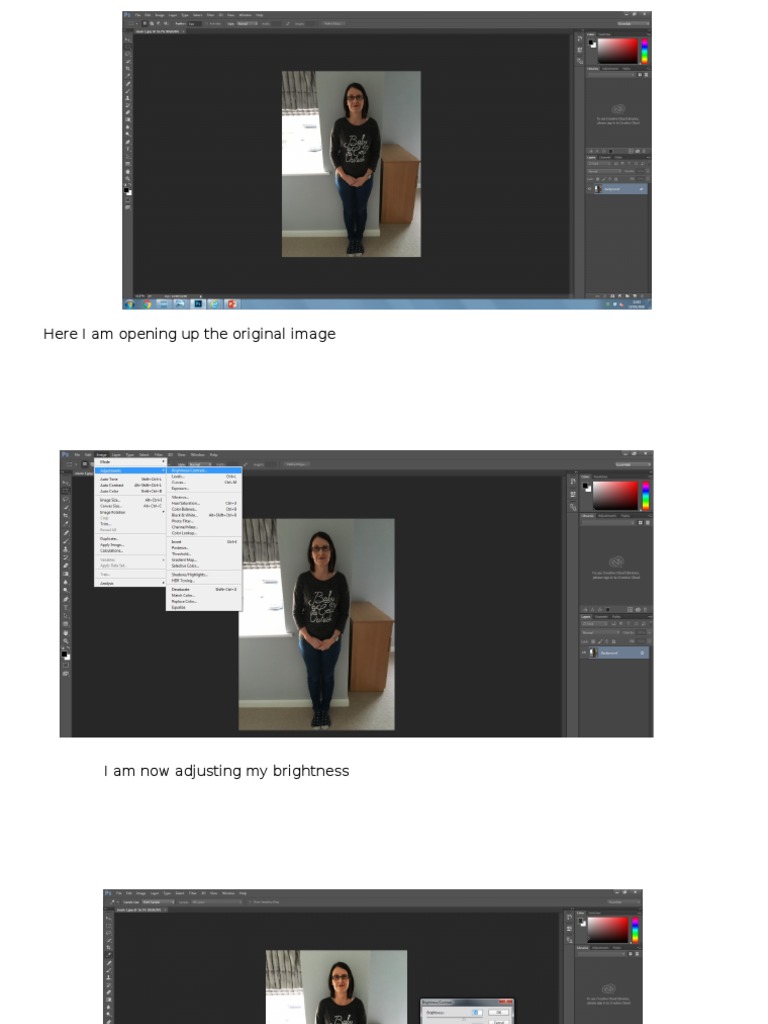Toggle lock position in the brightness-adjusting Layers panel
Screen dimensions: 768x1024
pyautogui.click(x=607, y=641)
